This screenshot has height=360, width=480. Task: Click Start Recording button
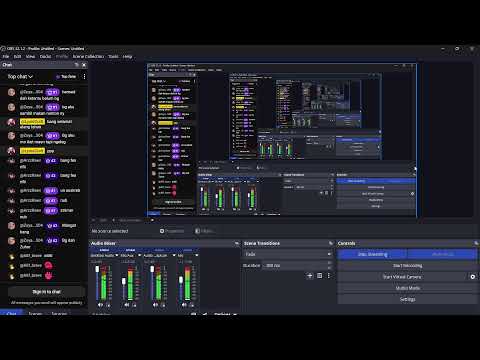click(x=407, y=266)
